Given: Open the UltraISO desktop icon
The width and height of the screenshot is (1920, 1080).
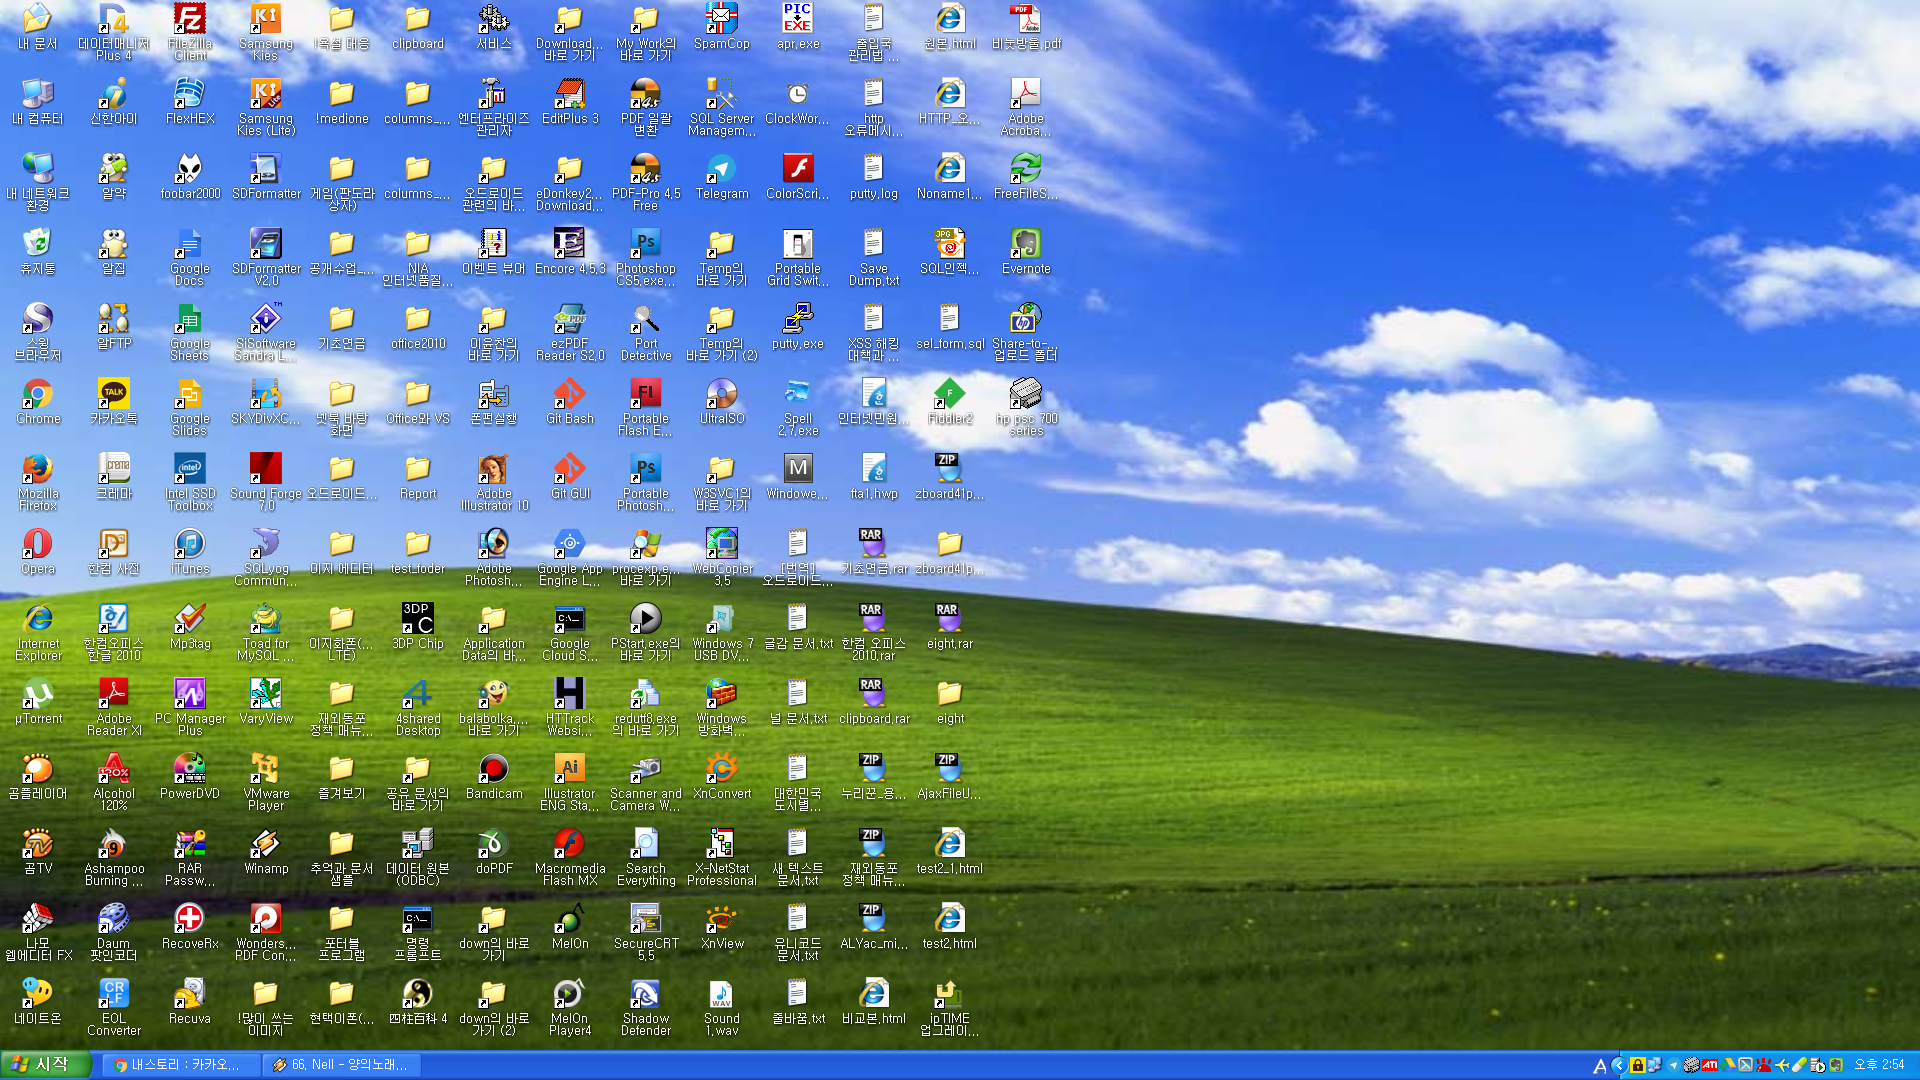Looking at the screenshot, I should coord(722,401).
